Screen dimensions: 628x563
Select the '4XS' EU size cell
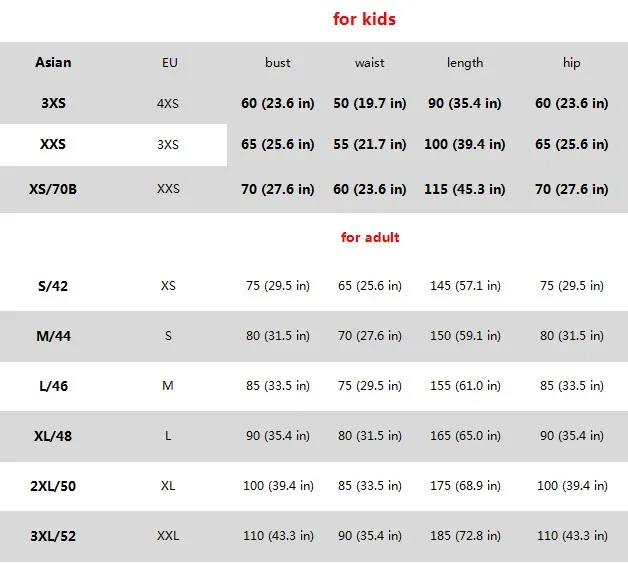pos(168,103)
